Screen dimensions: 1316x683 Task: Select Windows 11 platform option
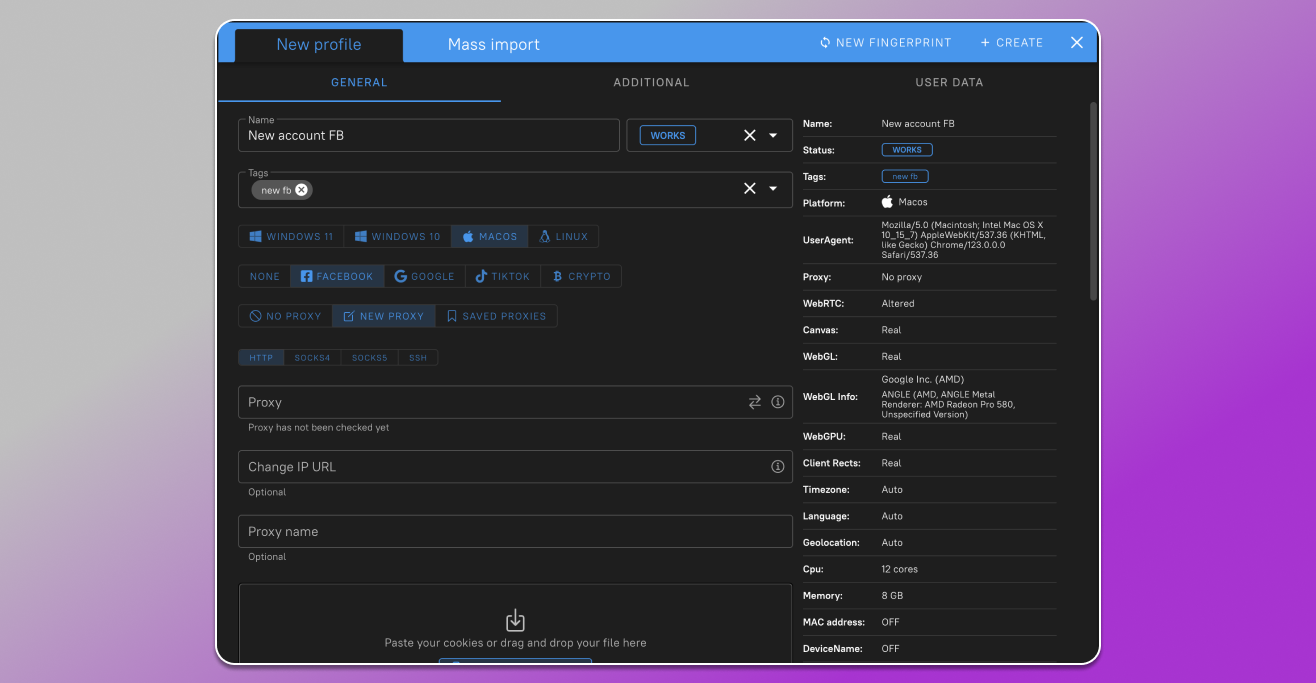click(291, 237)
